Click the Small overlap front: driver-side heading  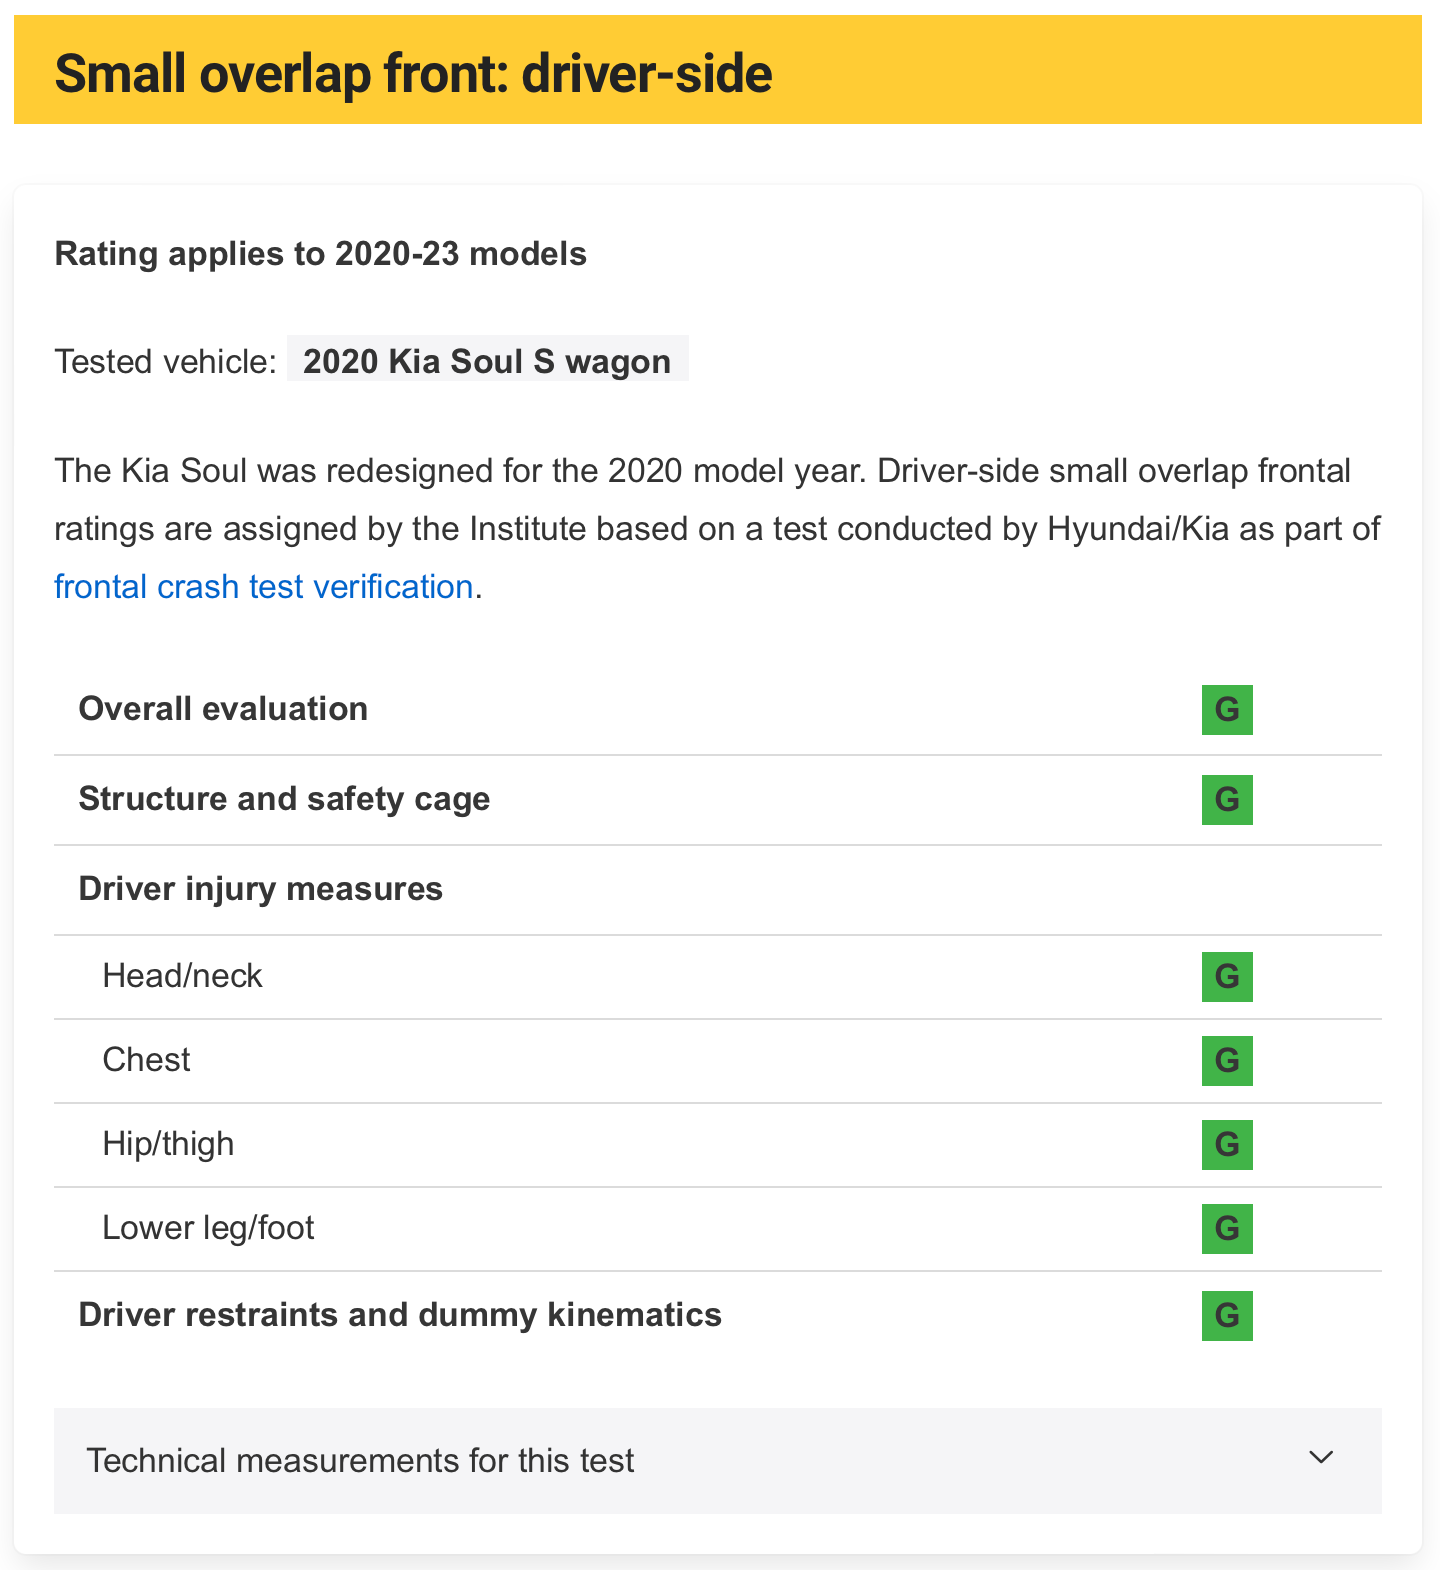tap(413, 74)
